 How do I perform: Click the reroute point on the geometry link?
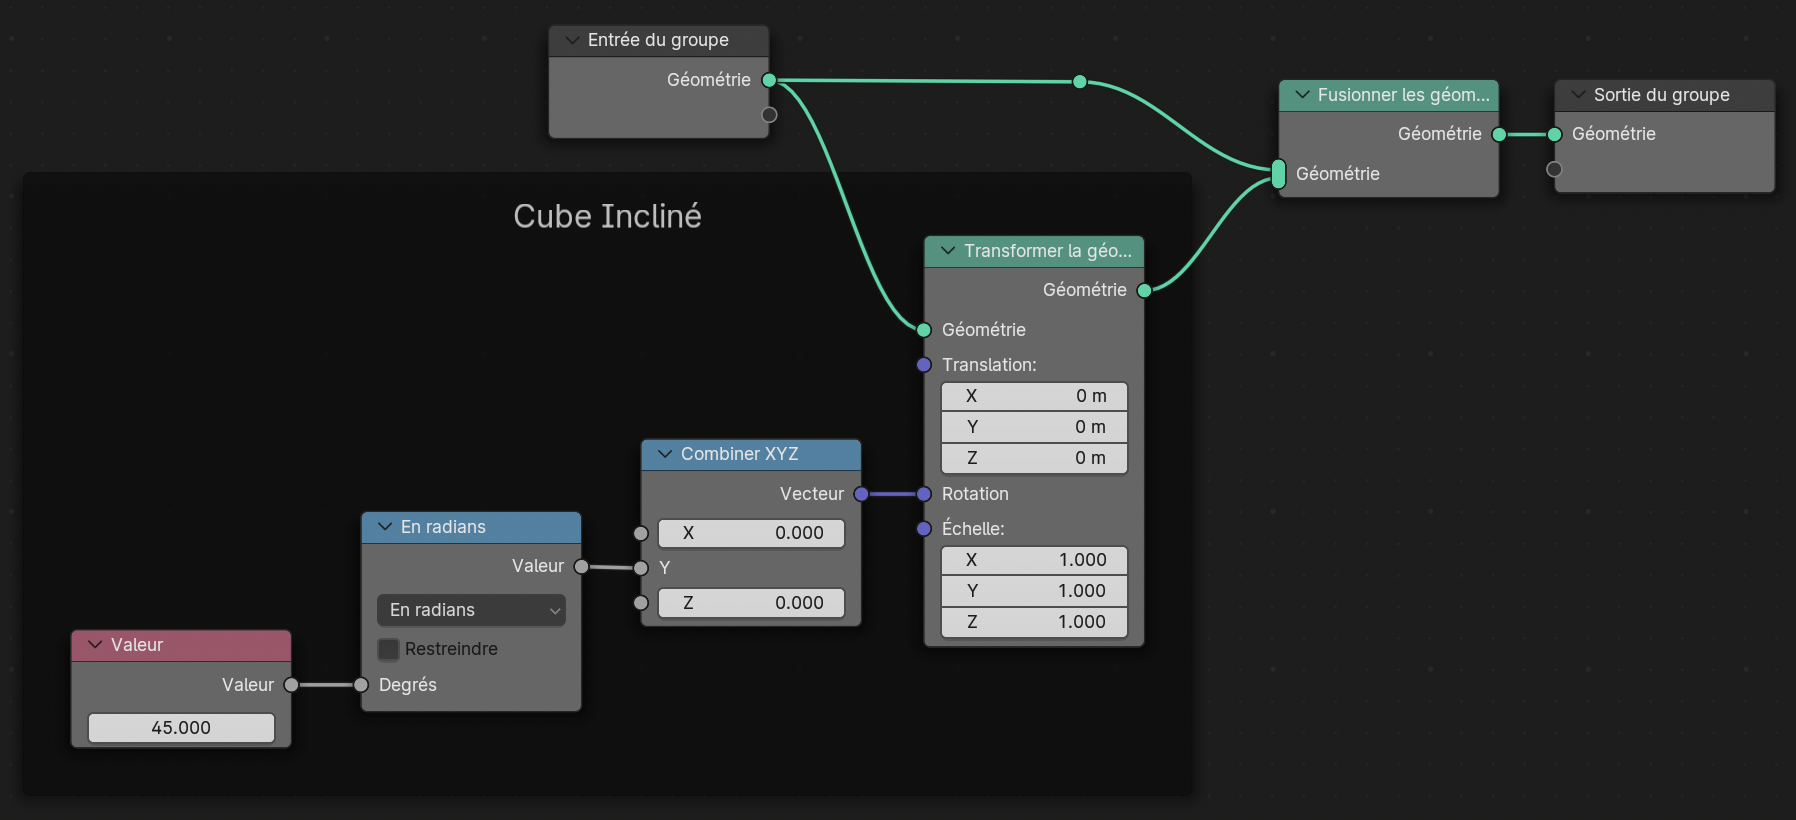click(x=1079, y=82)
